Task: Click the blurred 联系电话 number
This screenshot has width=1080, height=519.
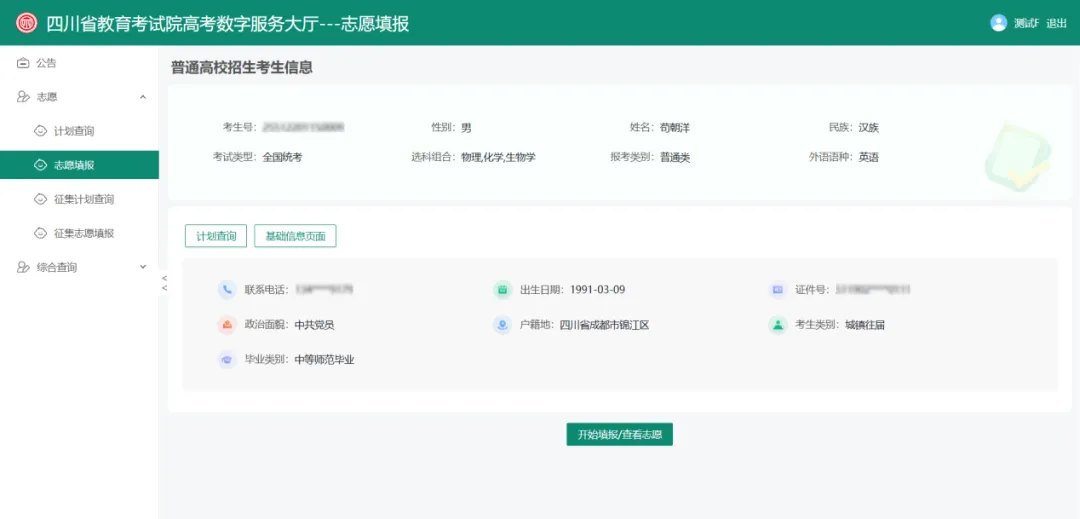Action: click(x=324, y=290)
